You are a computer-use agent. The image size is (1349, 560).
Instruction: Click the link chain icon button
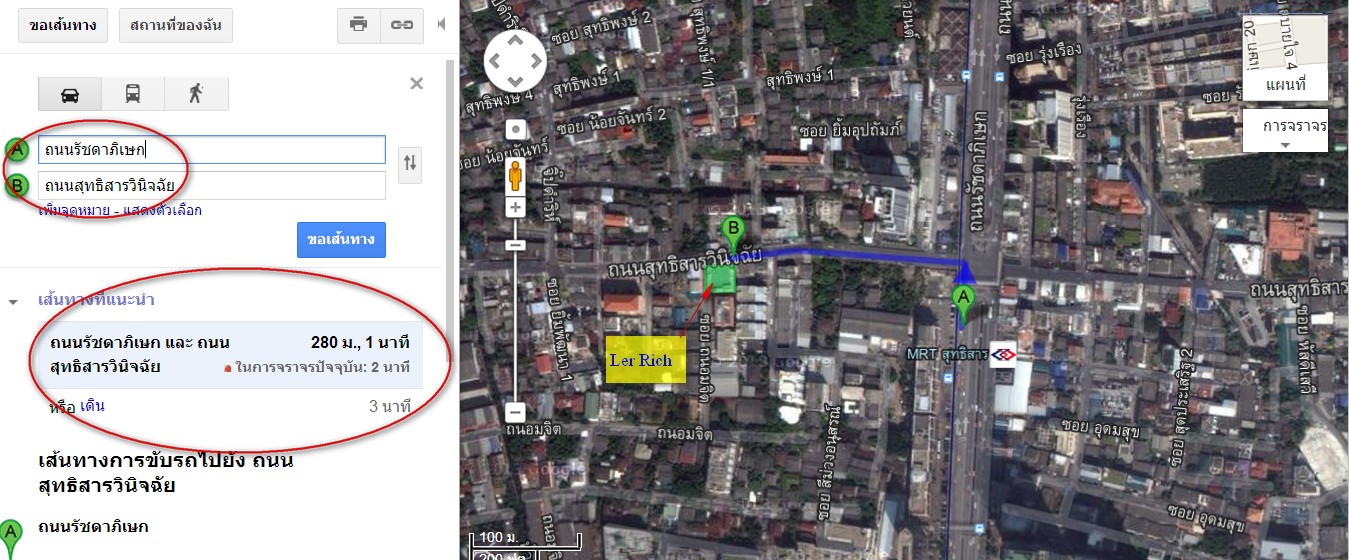coord(402,26)
